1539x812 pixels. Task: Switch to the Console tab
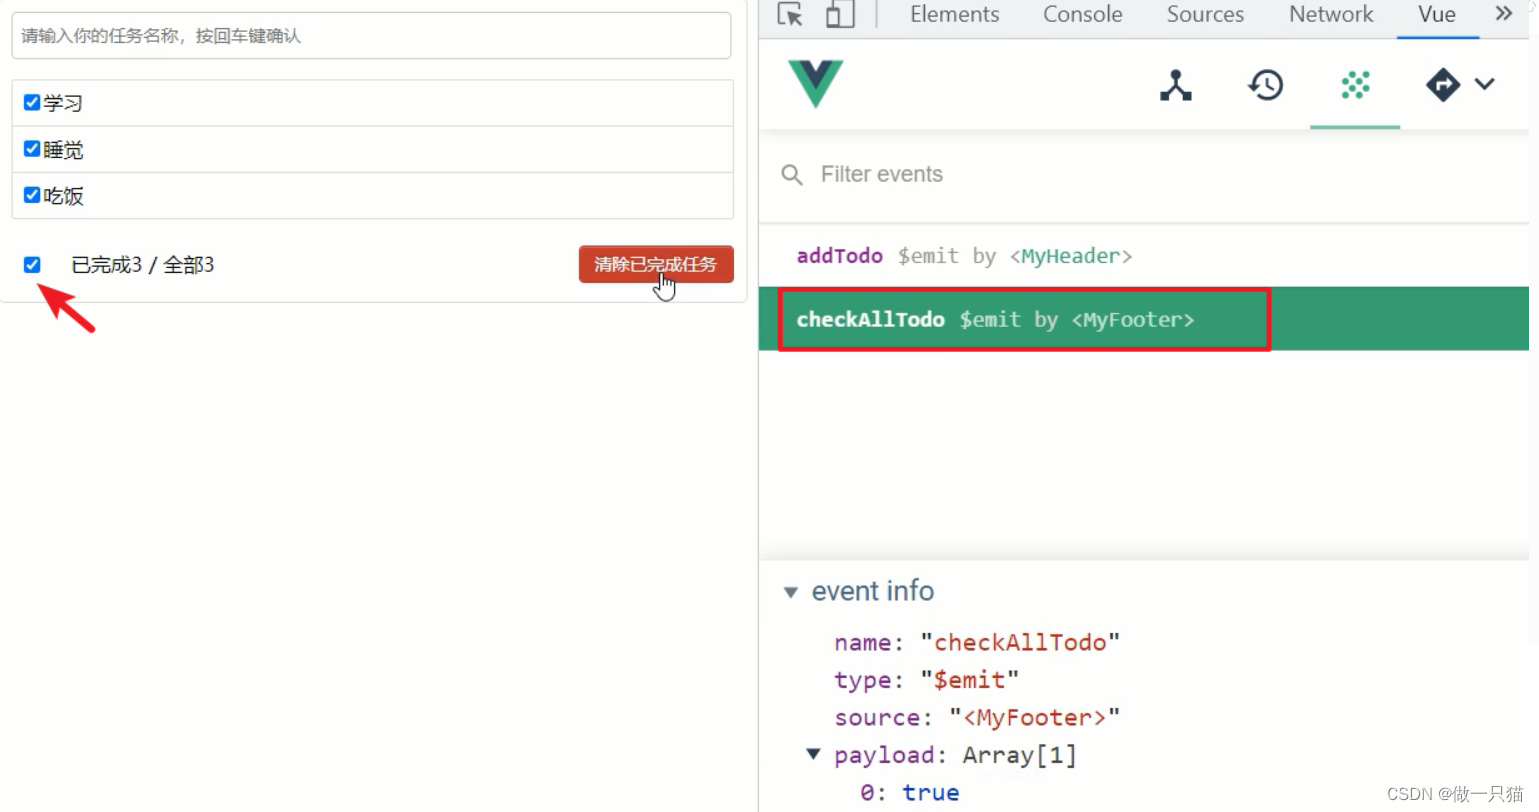click(x=1082, y=14)
